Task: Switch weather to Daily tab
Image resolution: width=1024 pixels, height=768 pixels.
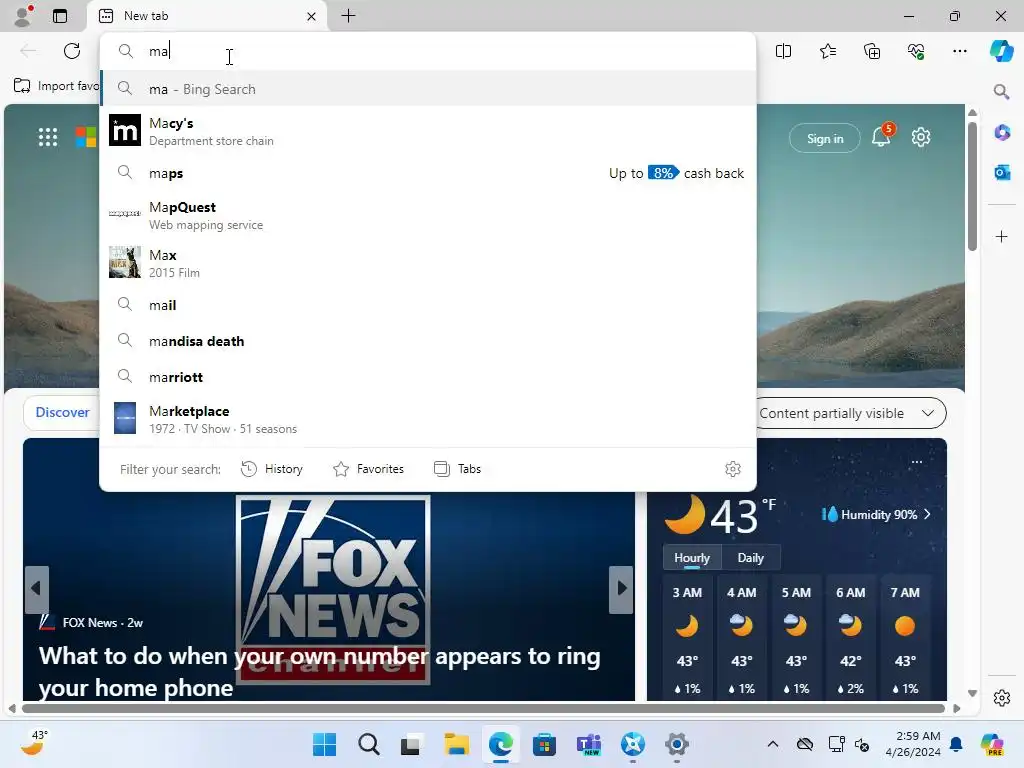Action: [750, 558]
